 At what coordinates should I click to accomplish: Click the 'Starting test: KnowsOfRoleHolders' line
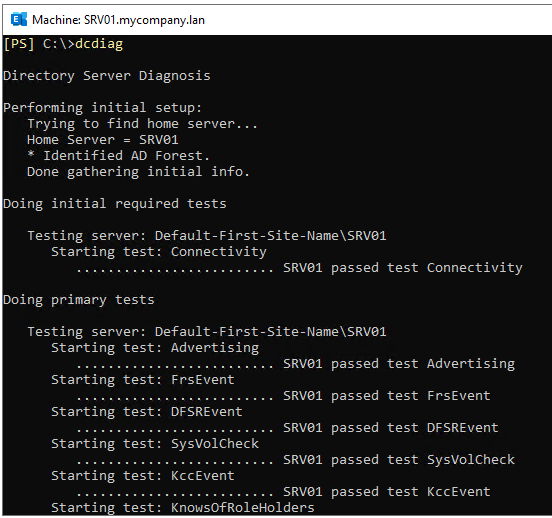[183, 508]
